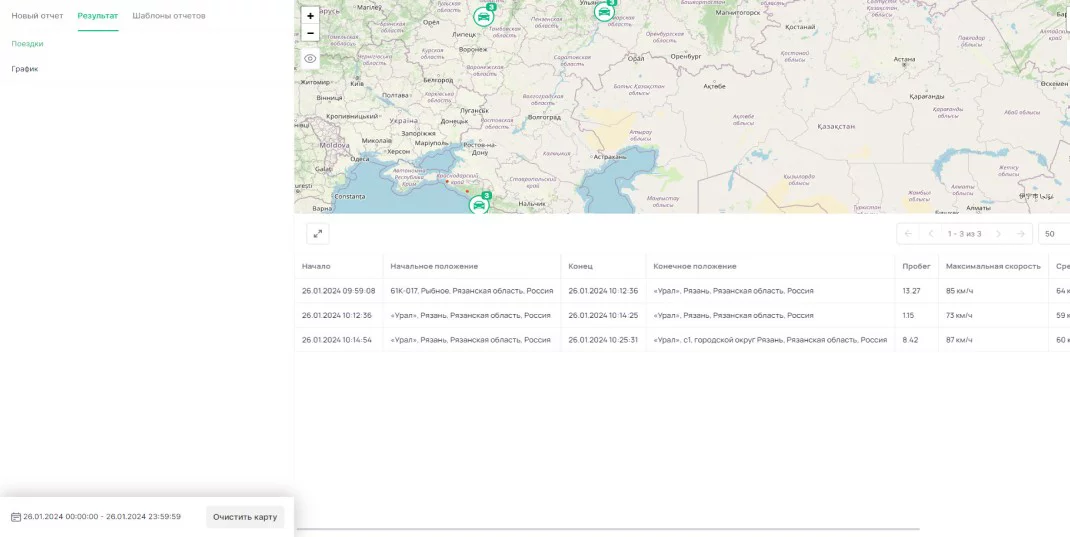Go to first page of results
This screenshot has width=1070, height=537.
pos(908,233)
